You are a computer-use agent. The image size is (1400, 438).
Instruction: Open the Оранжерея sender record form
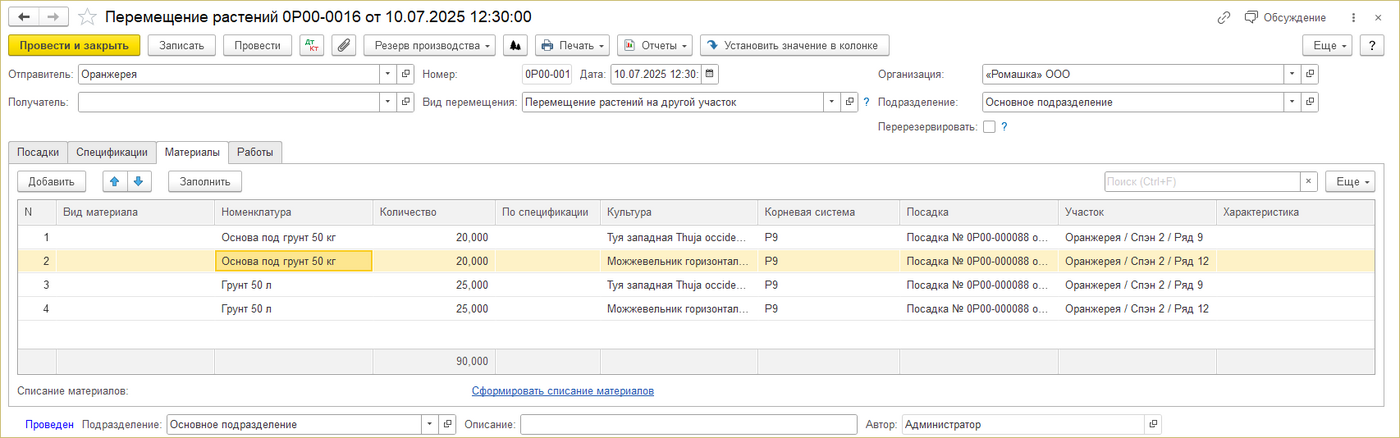(x=405, y=74)
